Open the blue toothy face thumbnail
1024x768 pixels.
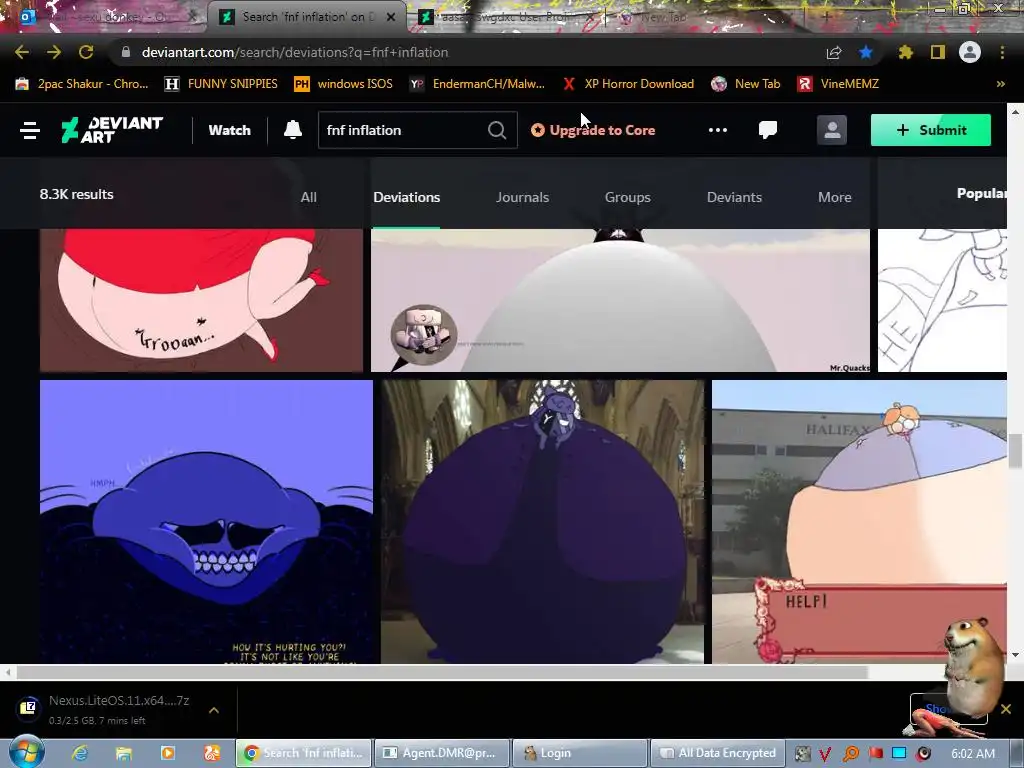click(206, 522)
